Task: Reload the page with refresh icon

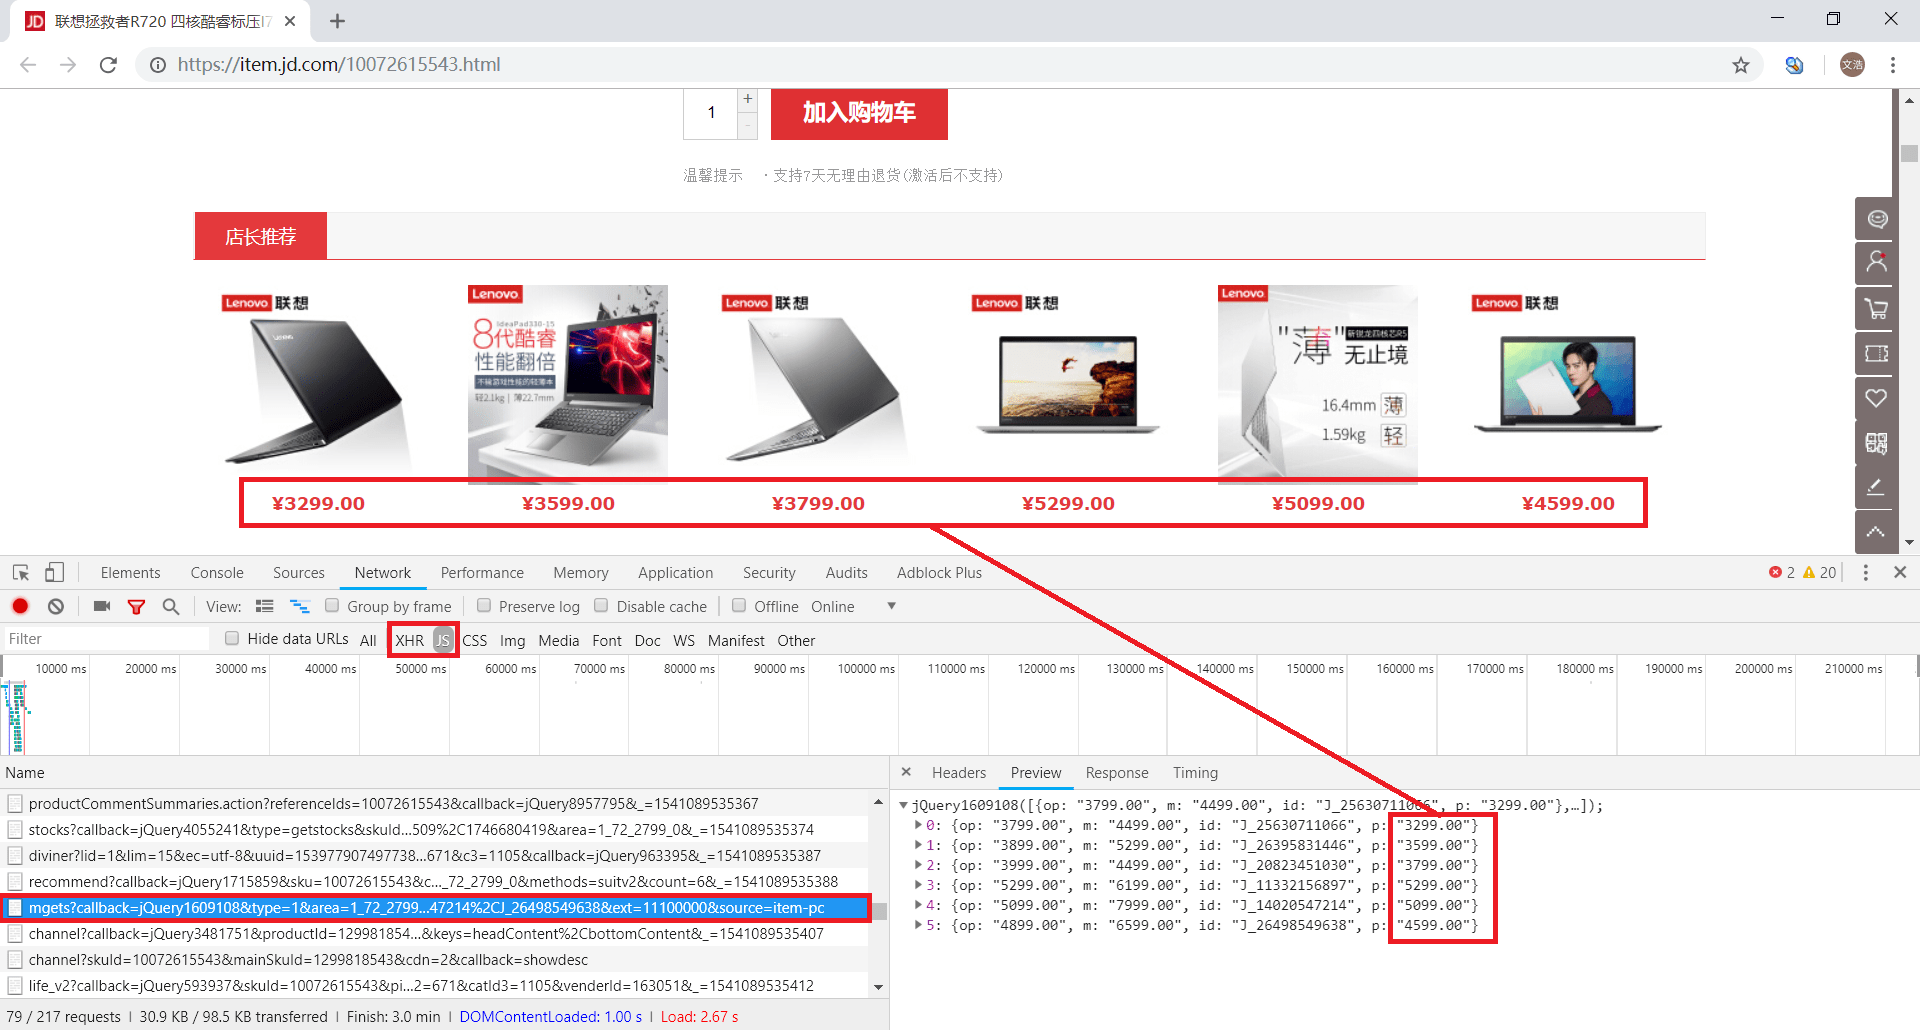Action: tap(108, 65)
